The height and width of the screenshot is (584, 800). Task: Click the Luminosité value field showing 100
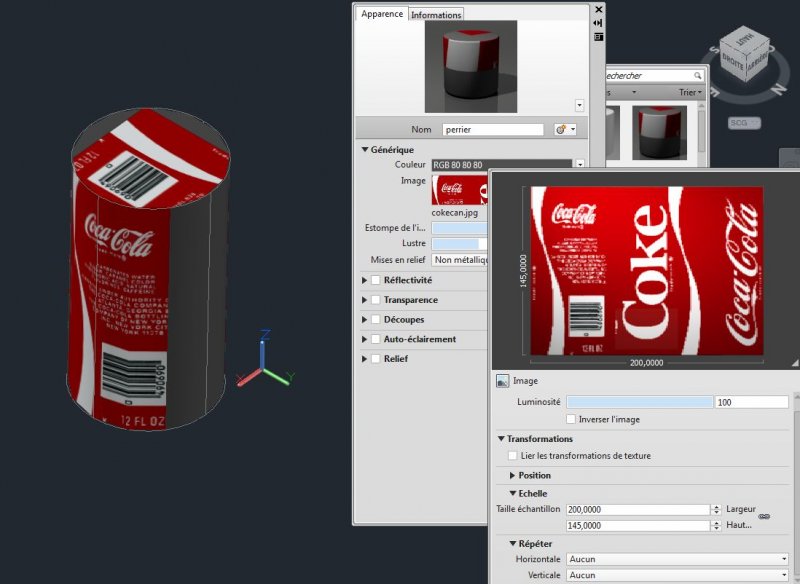(x=752, y=402)
